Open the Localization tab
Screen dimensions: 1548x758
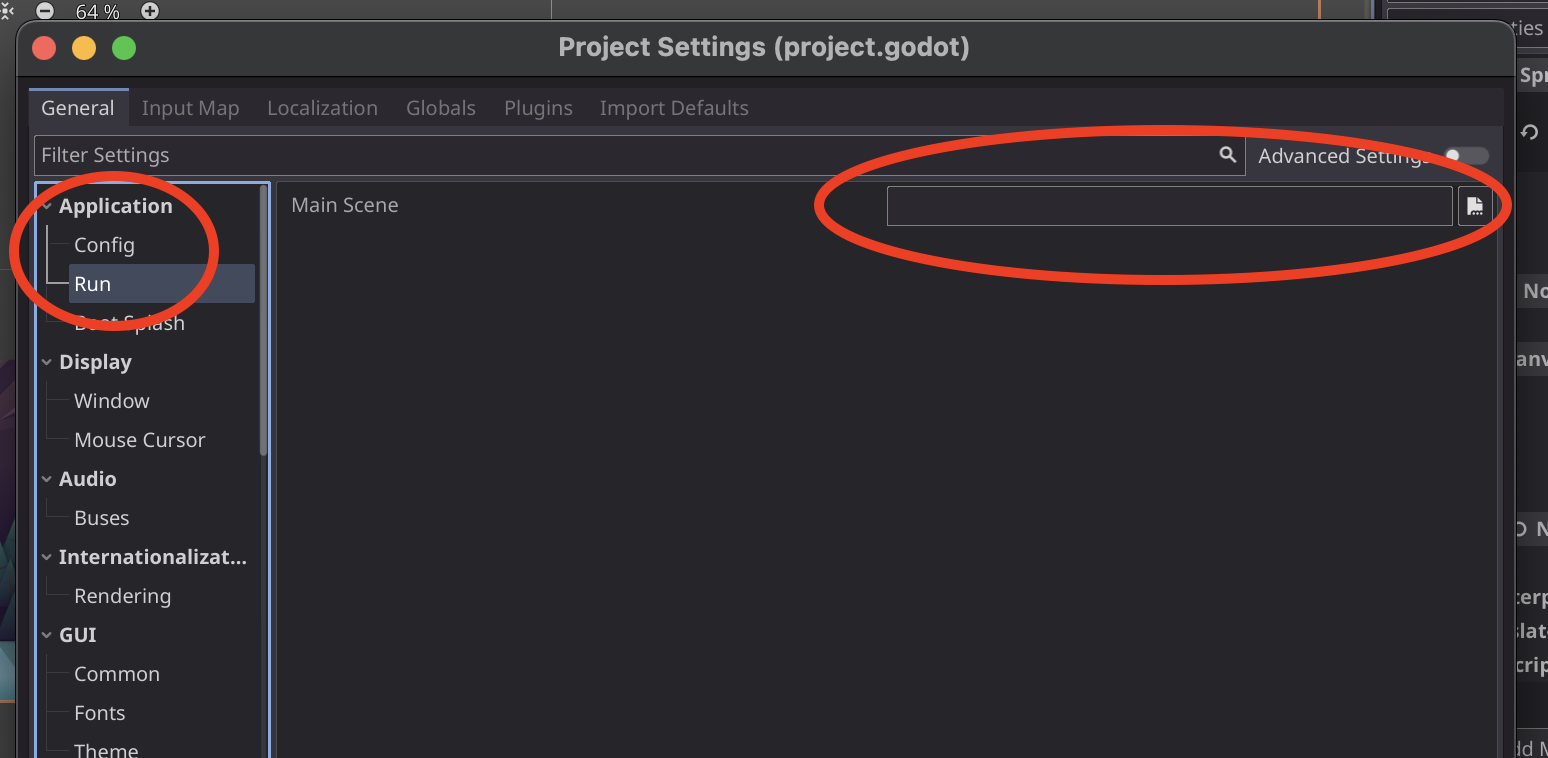[x=322, y=107]
